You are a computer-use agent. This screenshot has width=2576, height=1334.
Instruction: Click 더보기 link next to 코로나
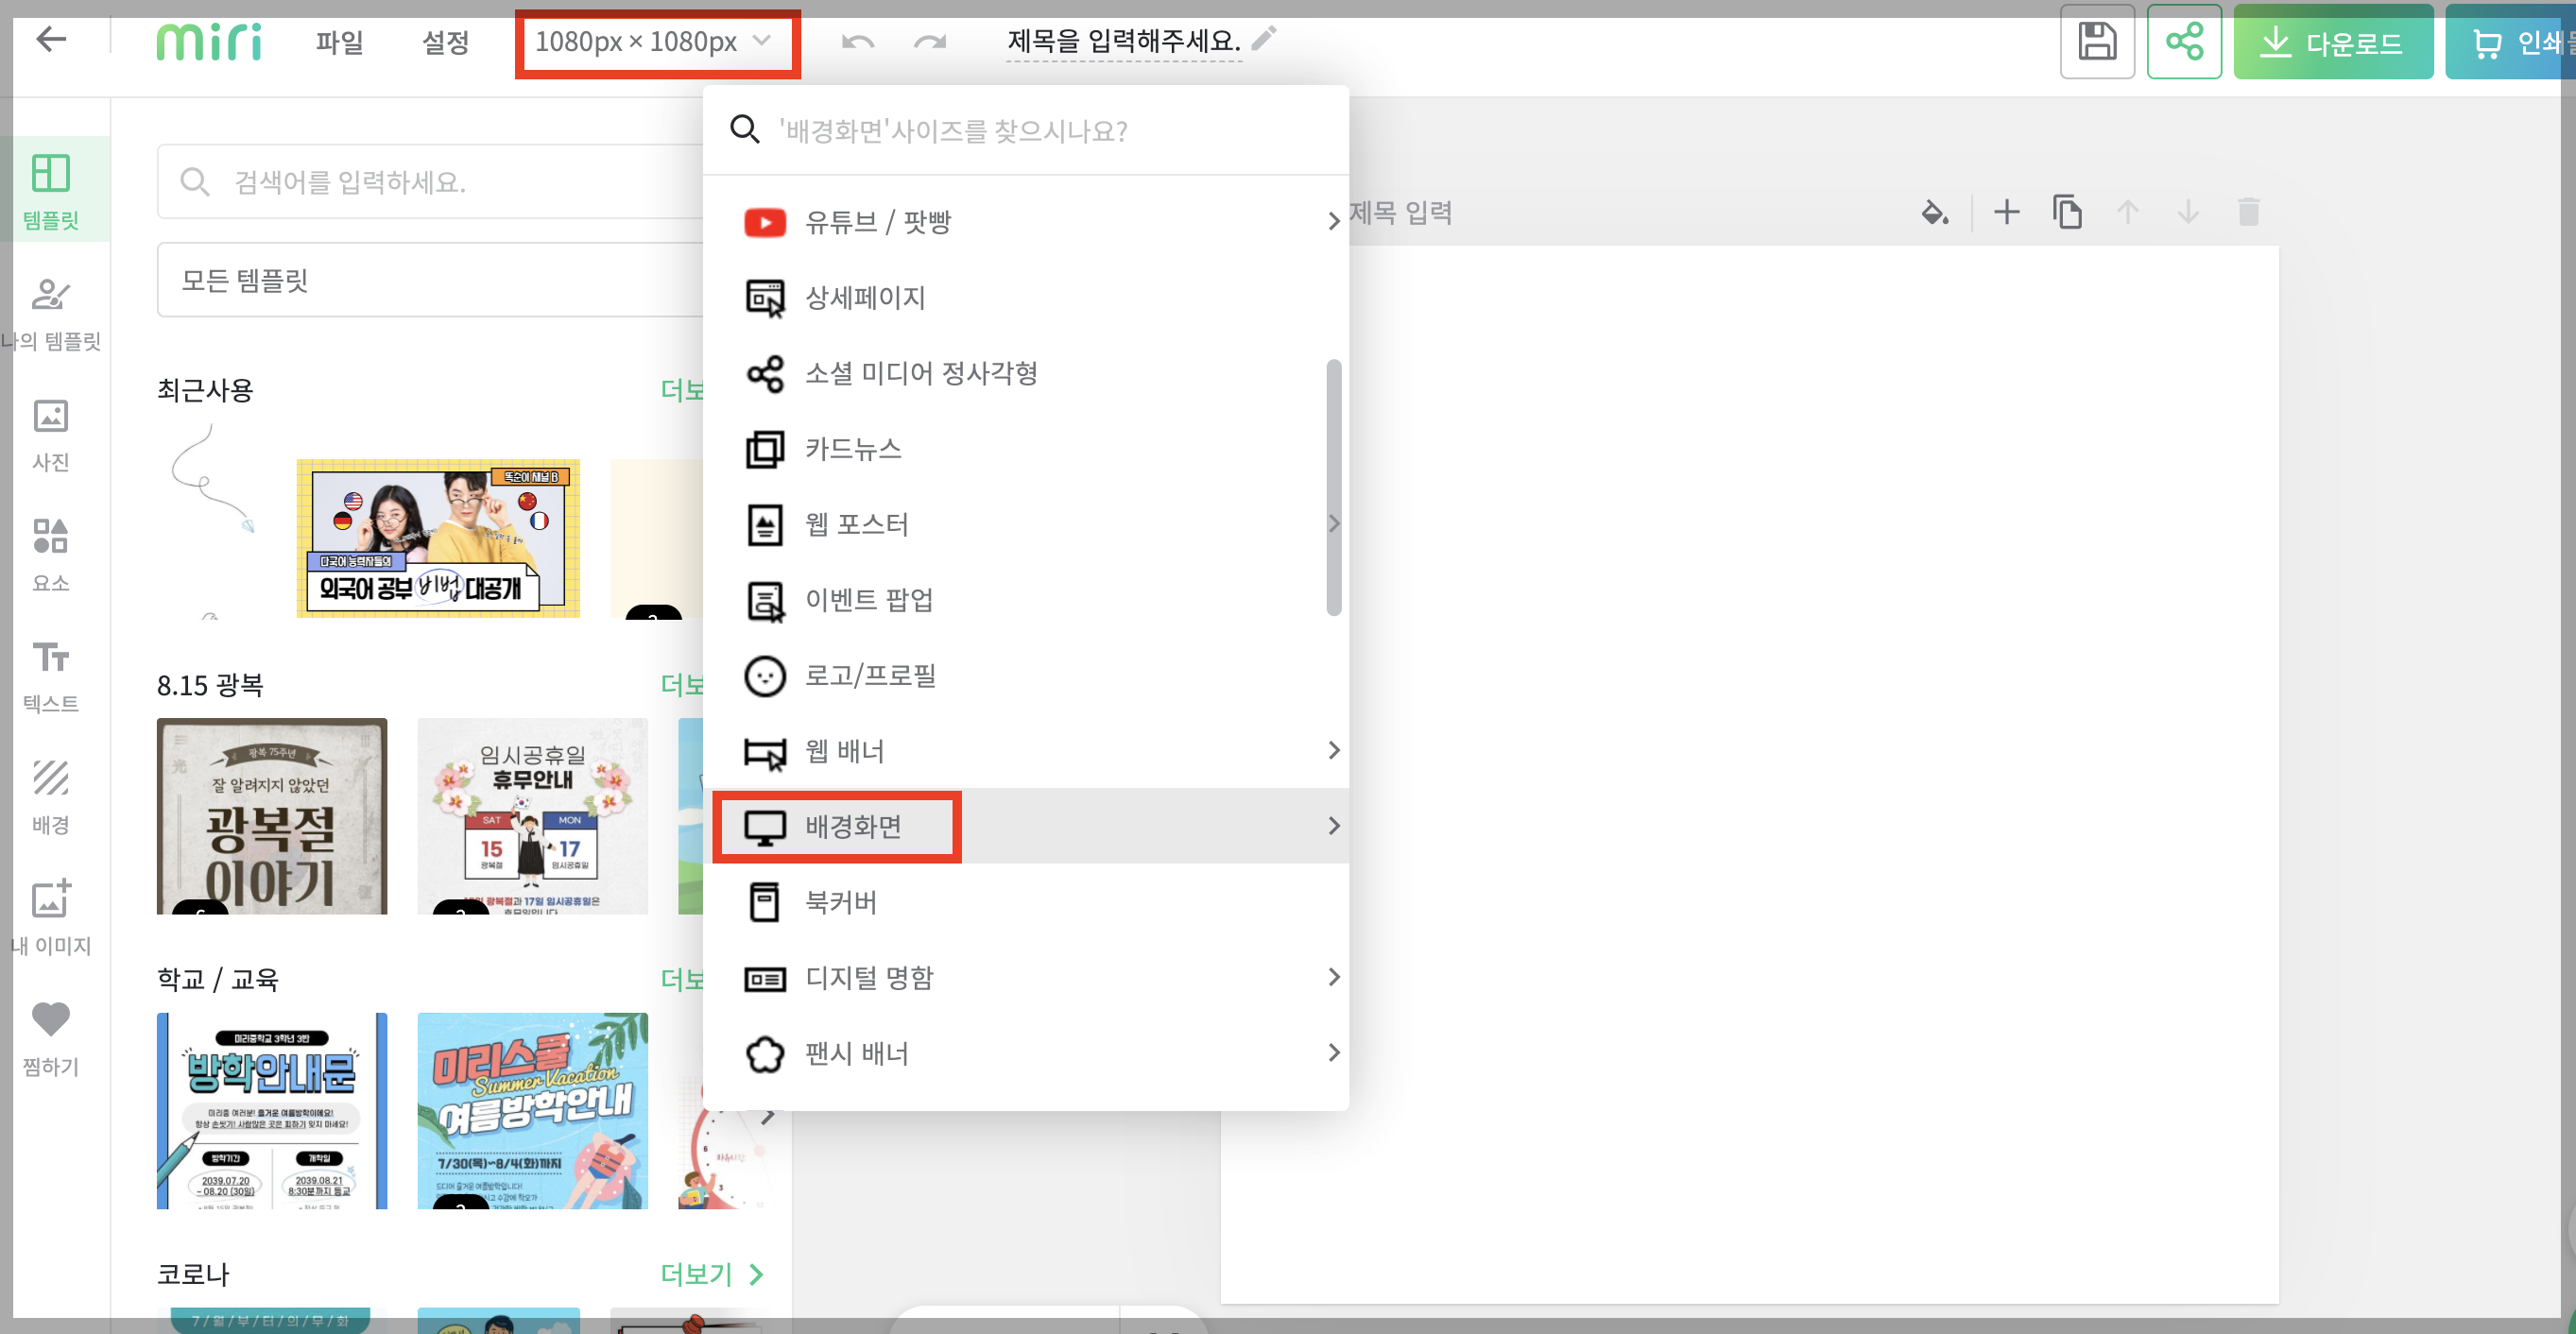[x=710, y=1274]
